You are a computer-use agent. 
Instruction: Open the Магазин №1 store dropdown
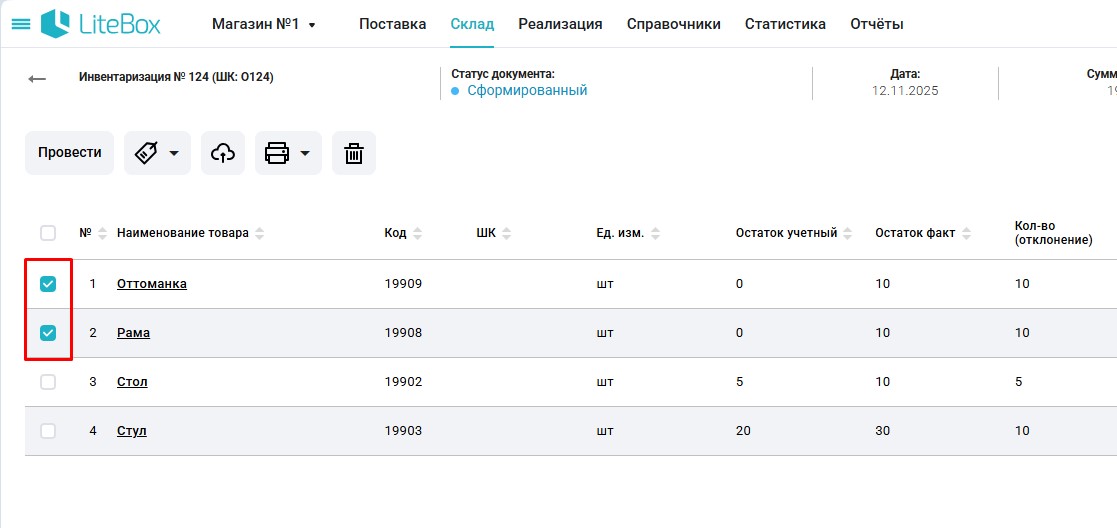(264, 24)
